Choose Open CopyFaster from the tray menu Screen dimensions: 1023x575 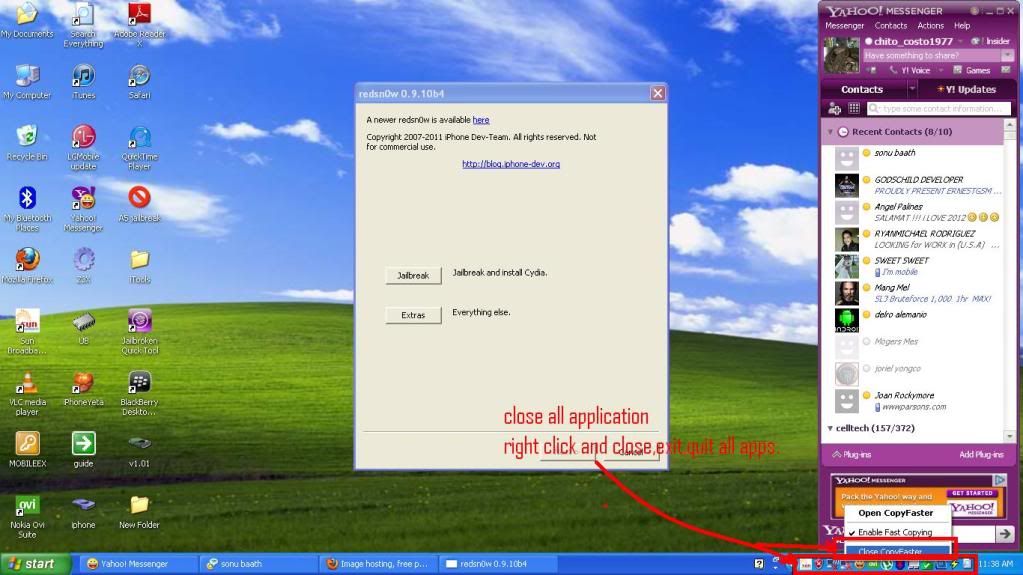coord(897,513)
